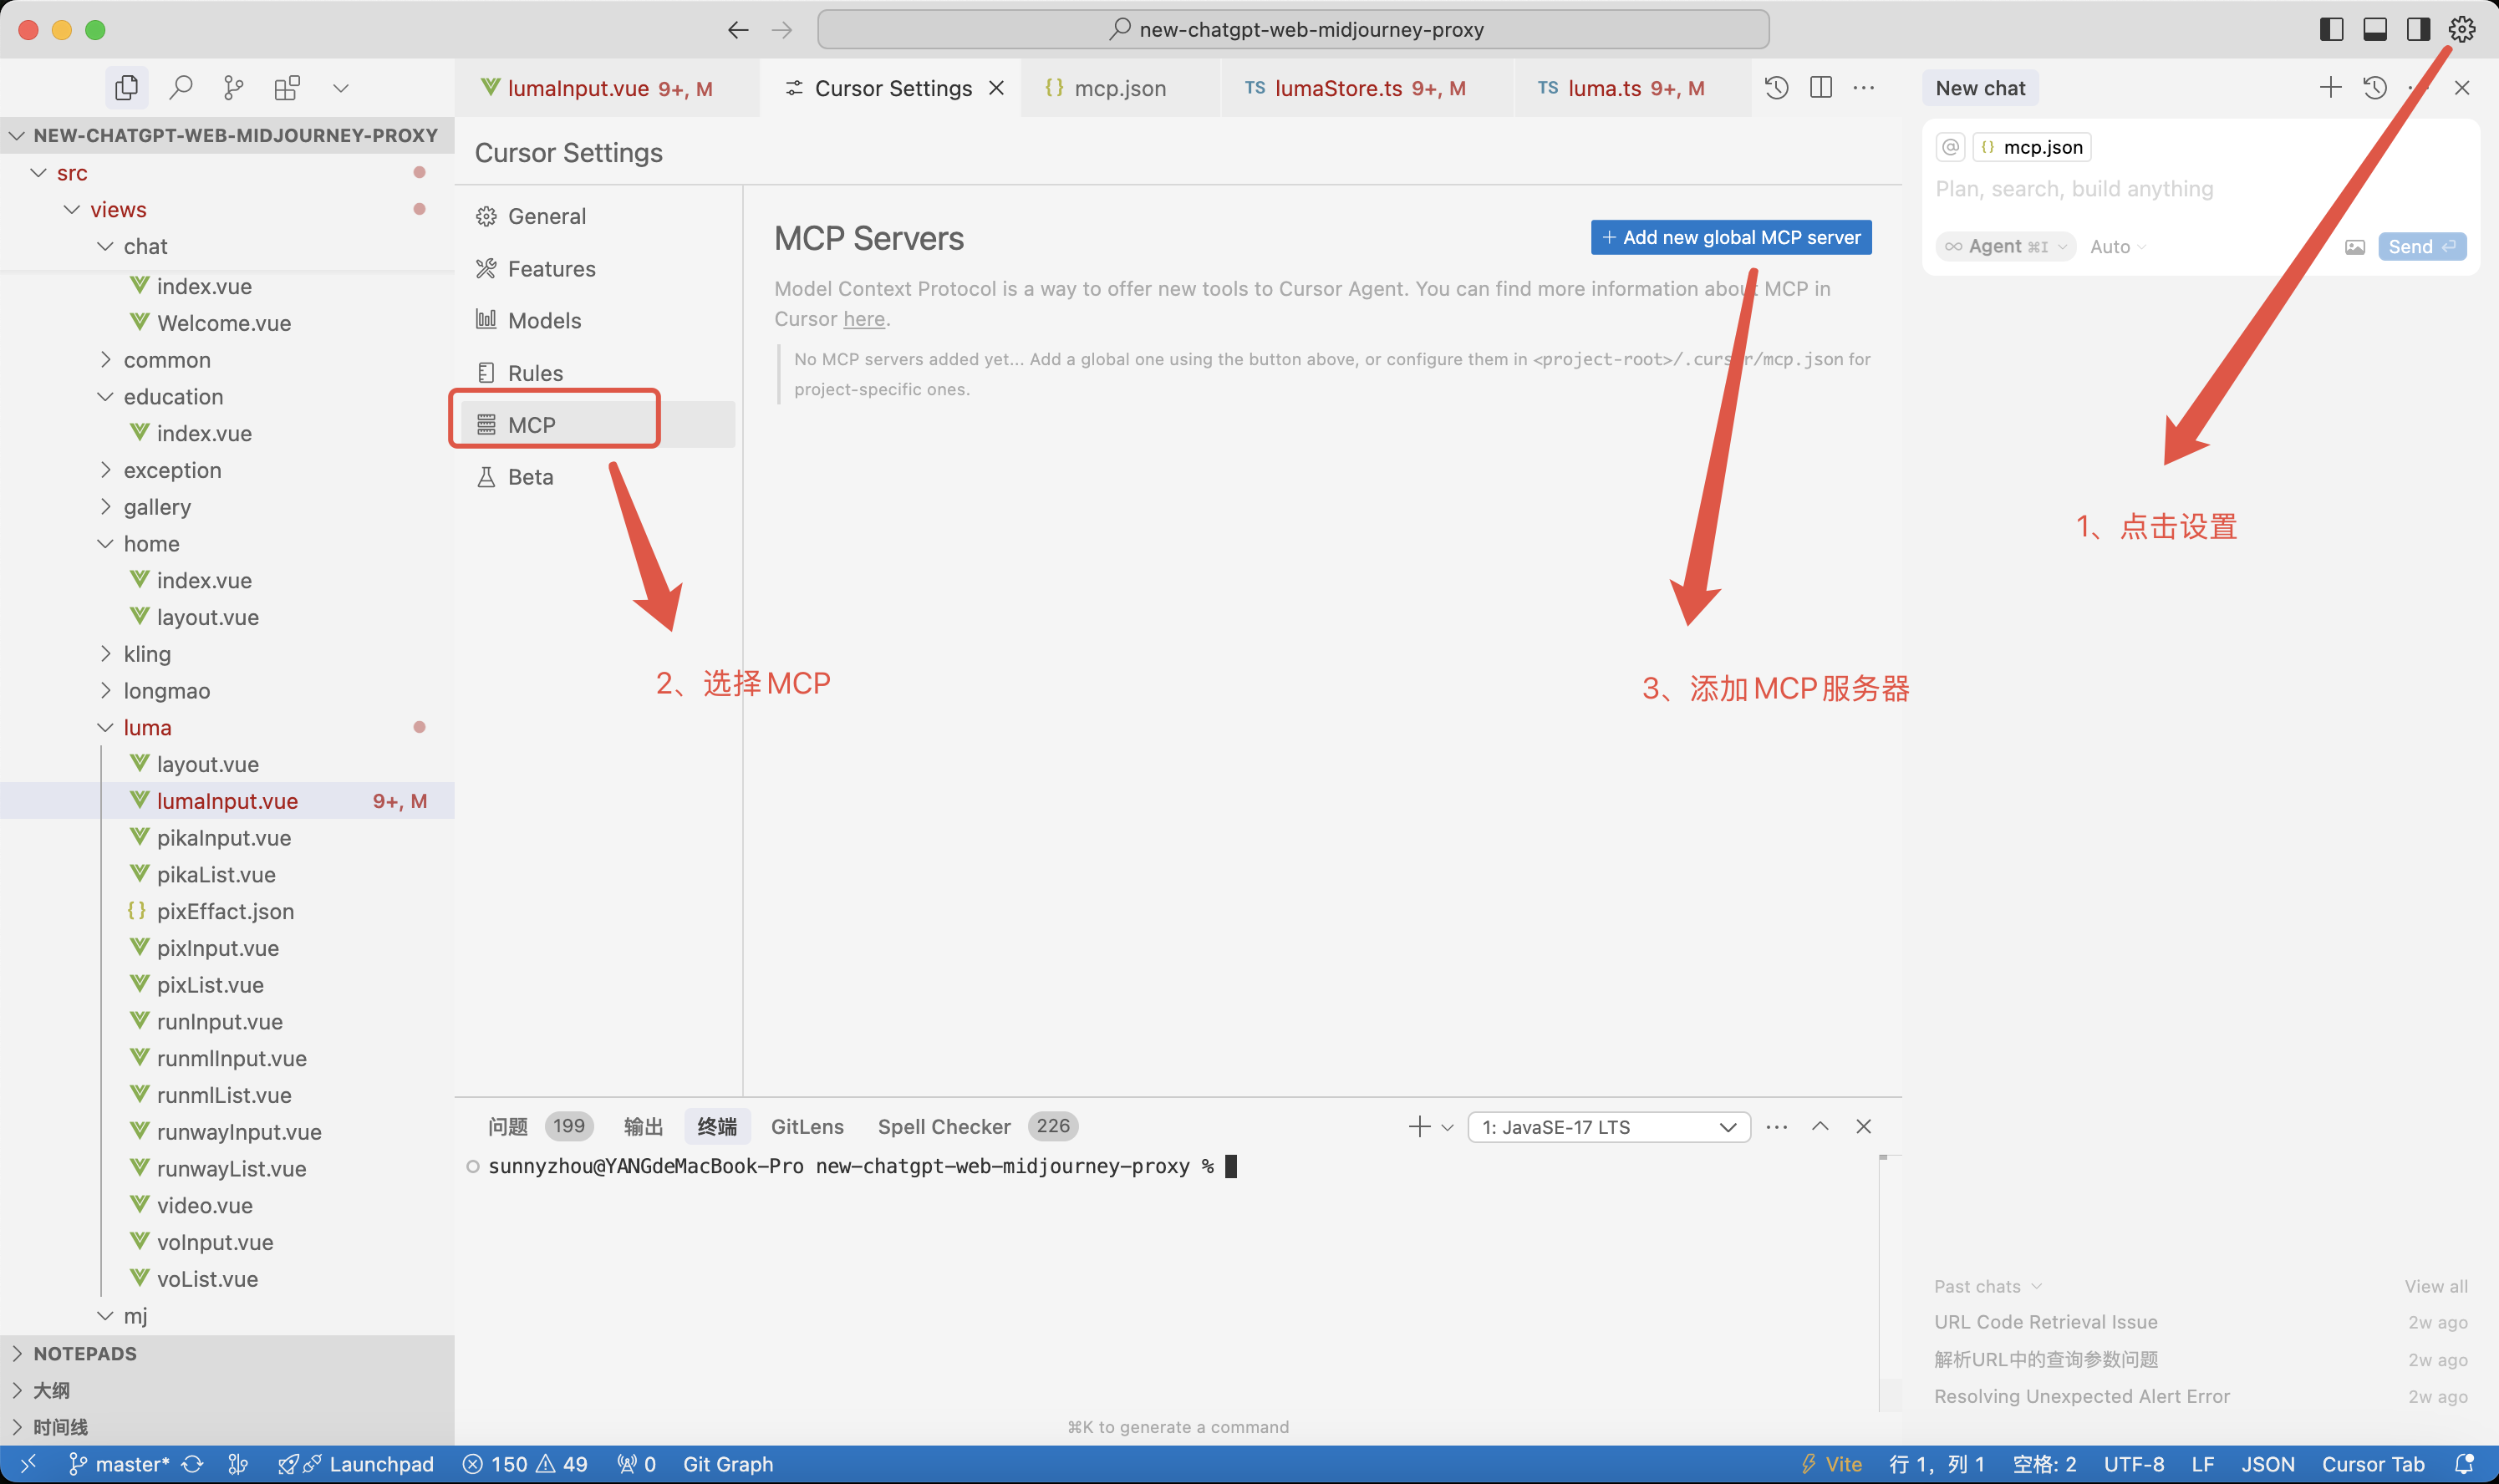Screen dimensions: 2499x1484
Task: Click split editor icon in tab bar
Action: point(1820,88)
